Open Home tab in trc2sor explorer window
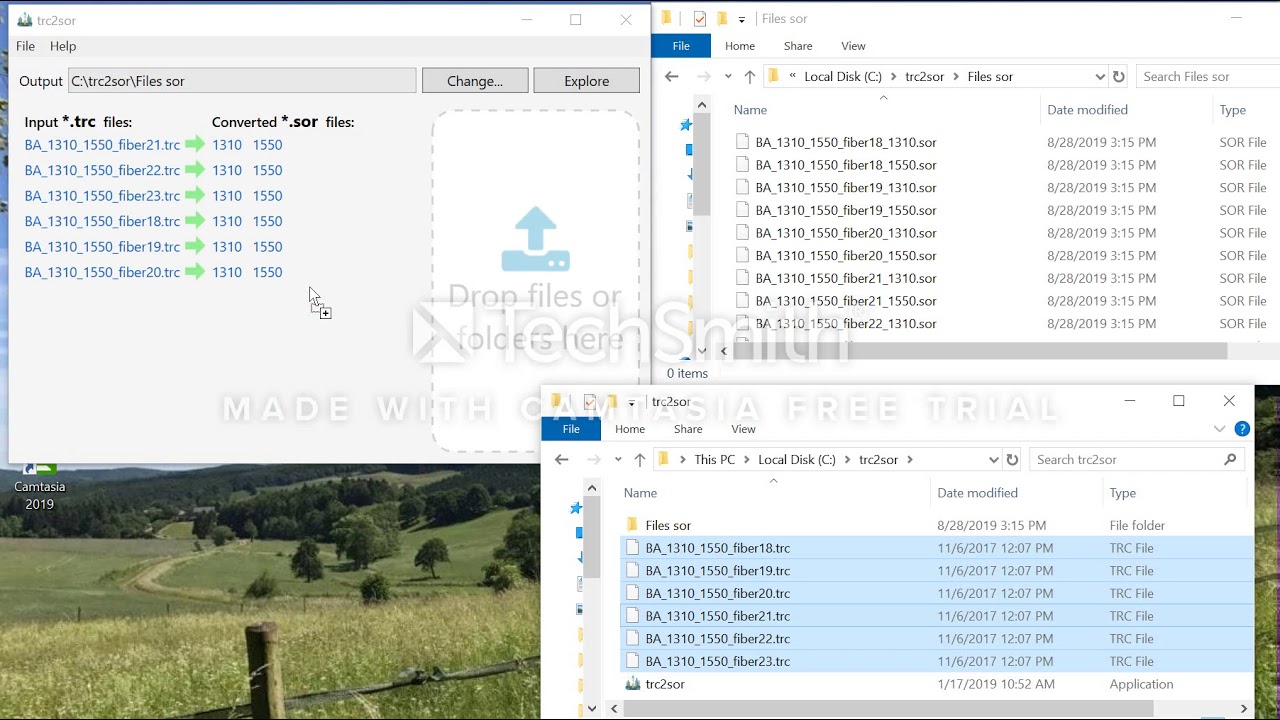 pos(630,429)
